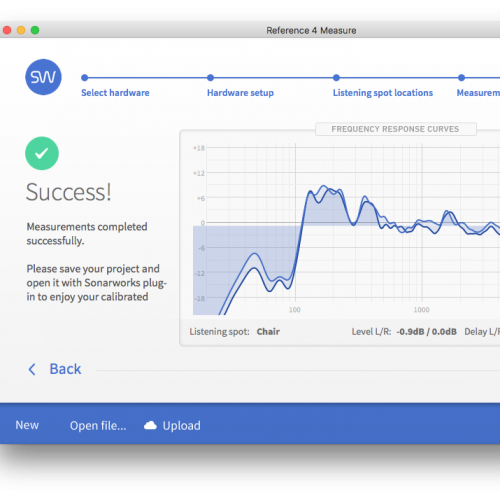The image size is (500, 500).
Task: Select the Listening spot locations step dot
Action: (x=336, y=78)
